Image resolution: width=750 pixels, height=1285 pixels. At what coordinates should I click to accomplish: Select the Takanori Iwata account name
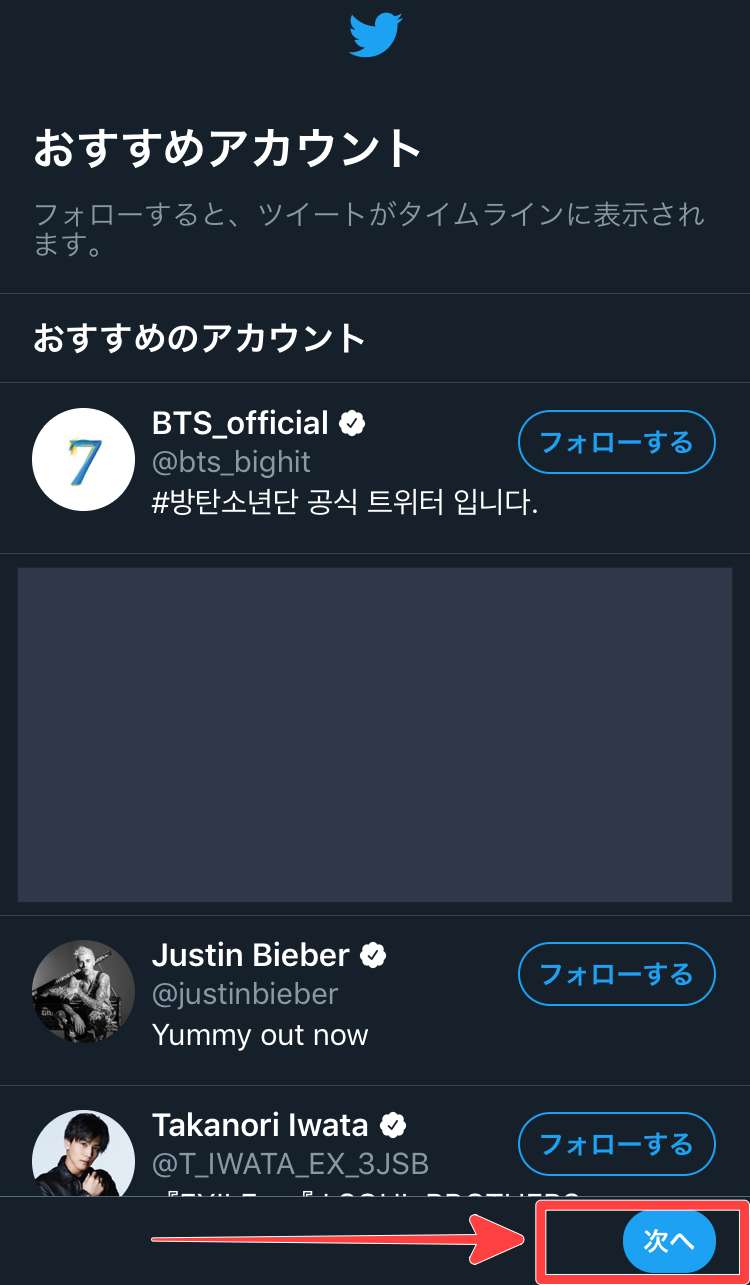tap(260, 1126)
